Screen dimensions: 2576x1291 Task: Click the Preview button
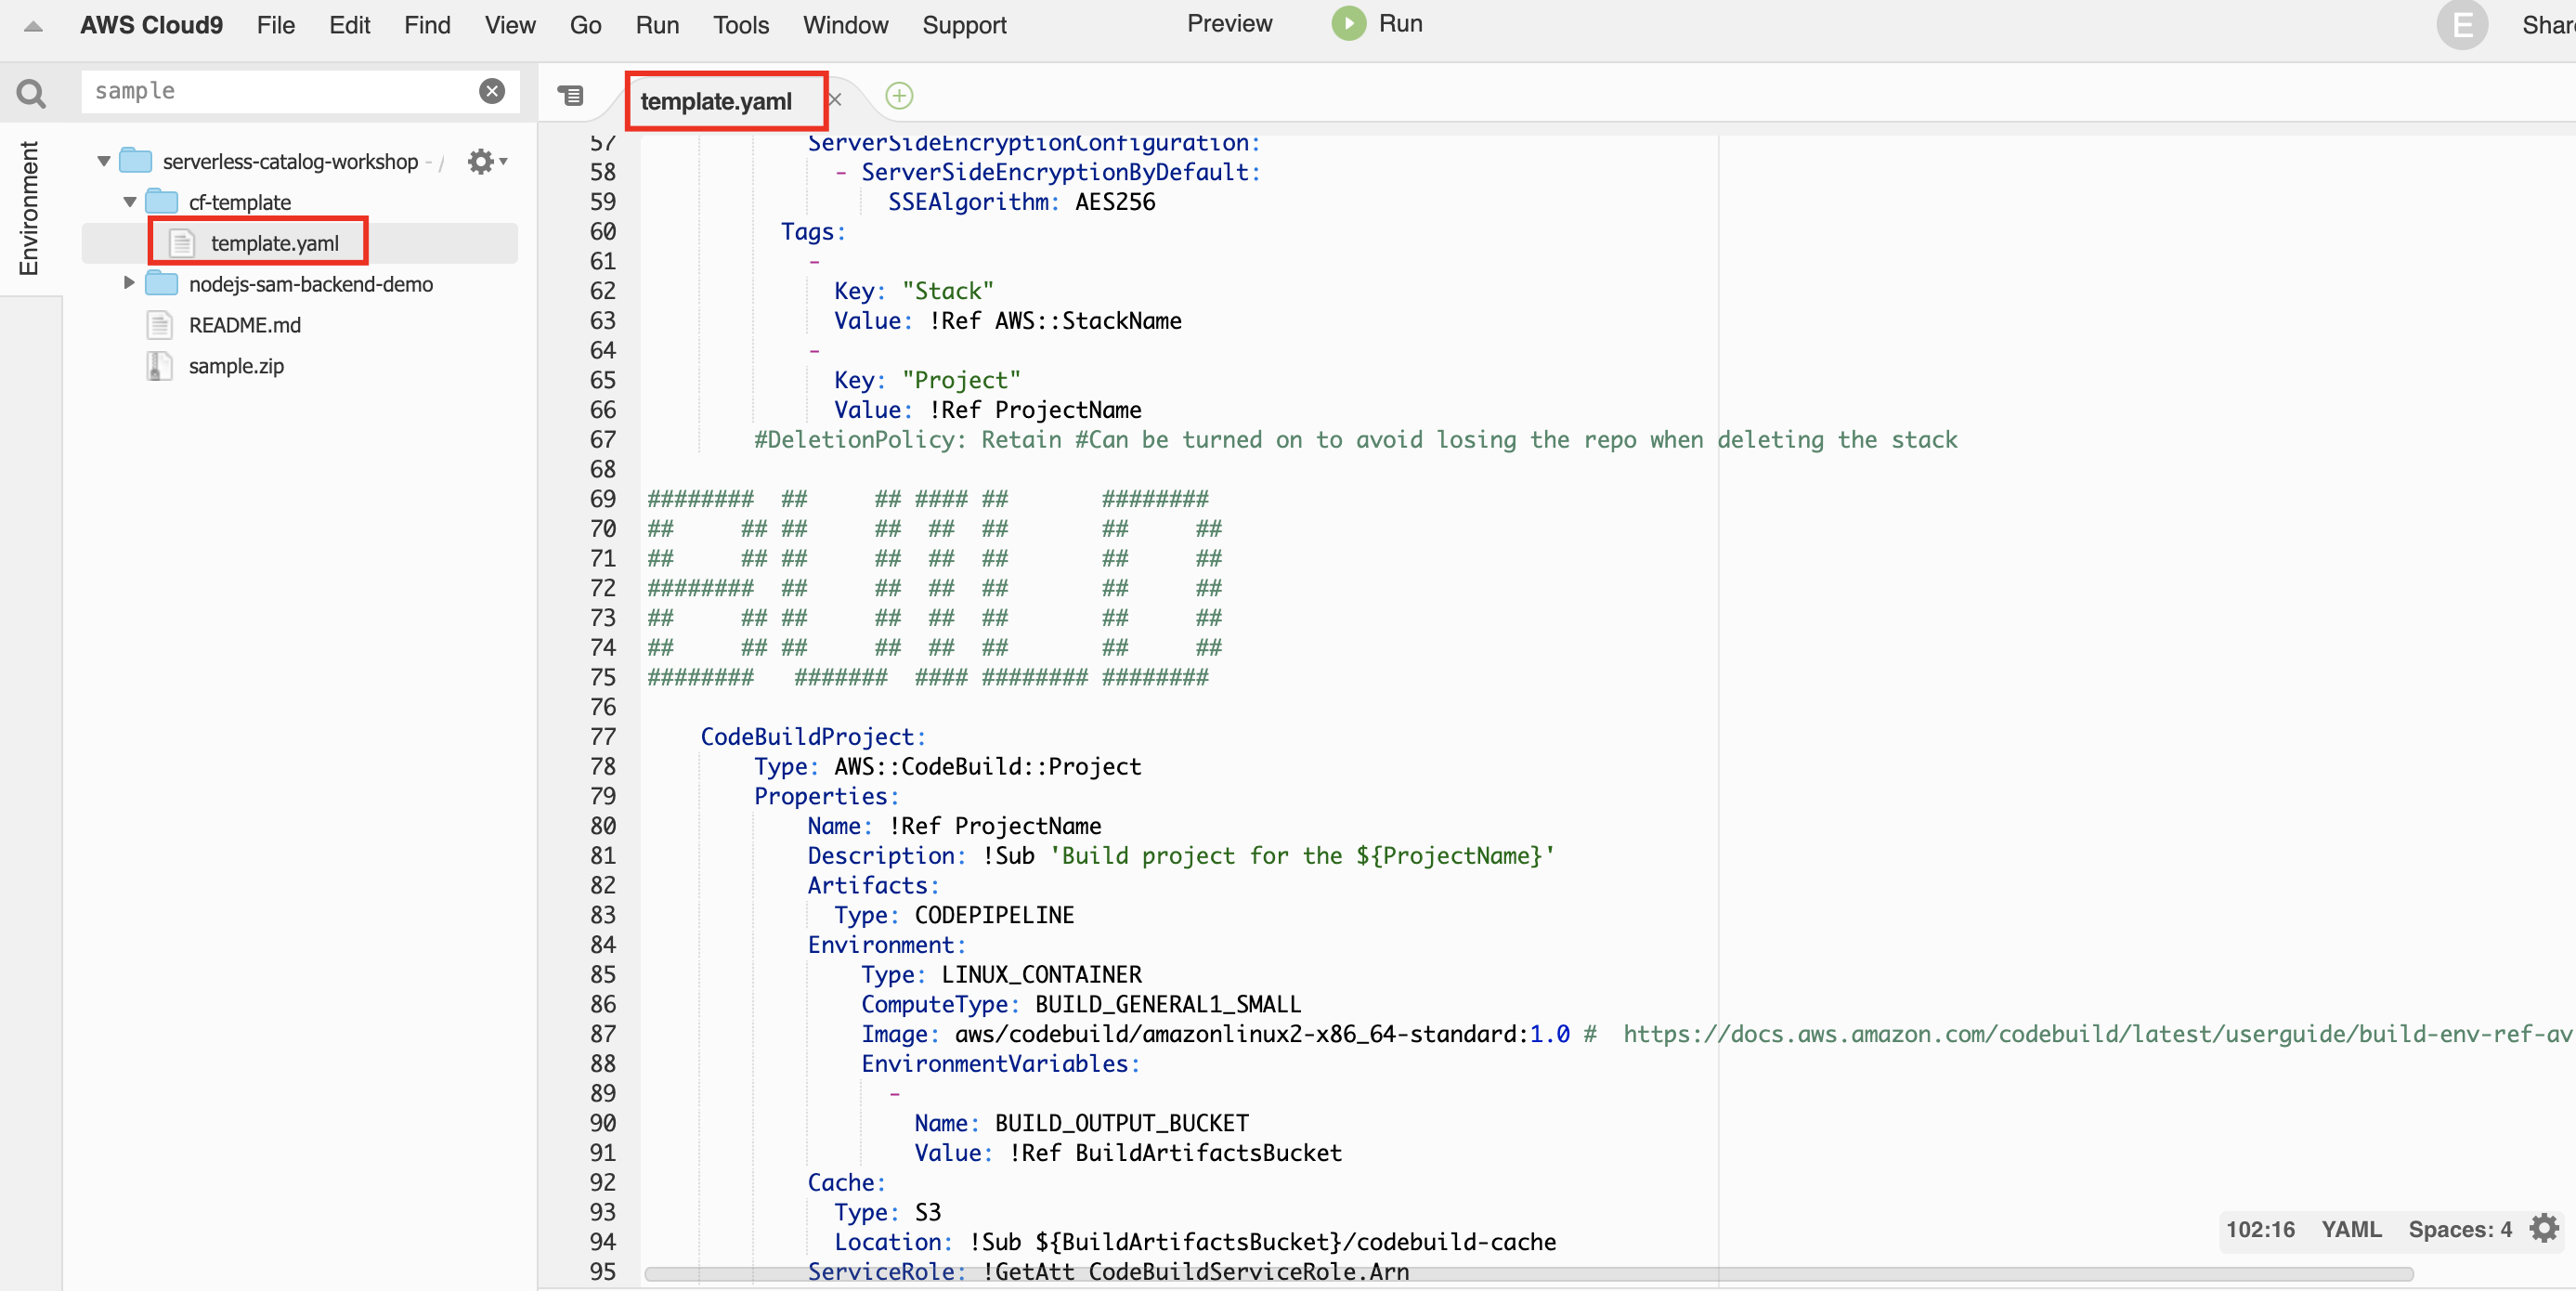1229,23
